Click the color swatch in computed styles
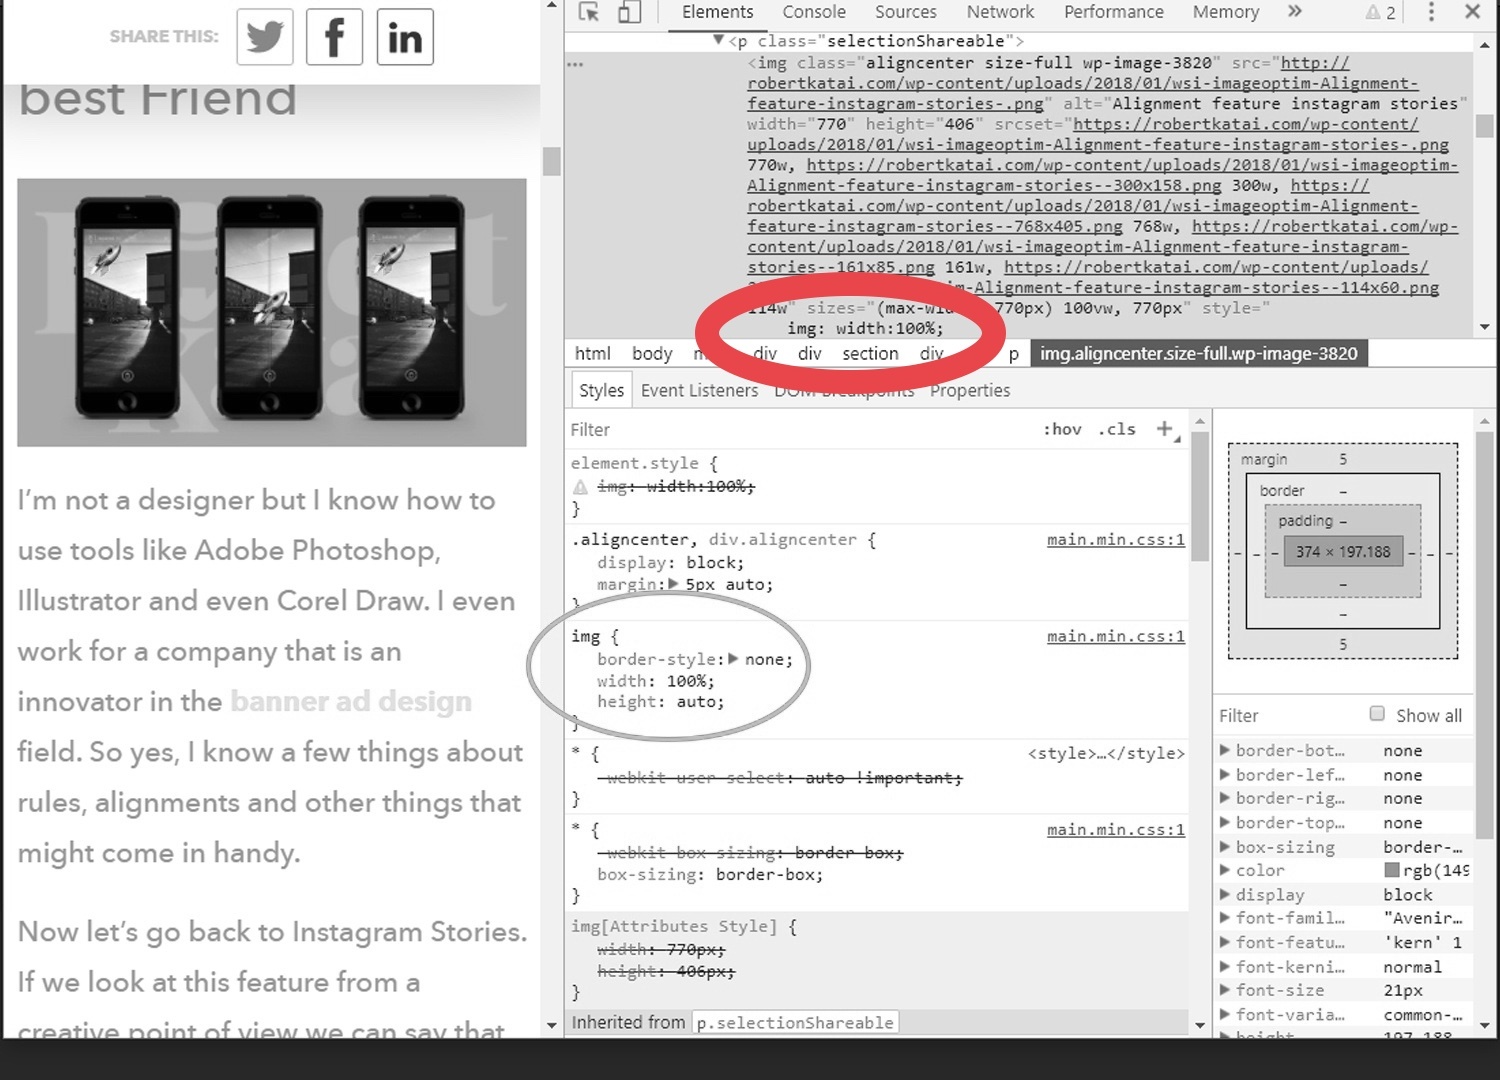 (x=1391, y=870)
